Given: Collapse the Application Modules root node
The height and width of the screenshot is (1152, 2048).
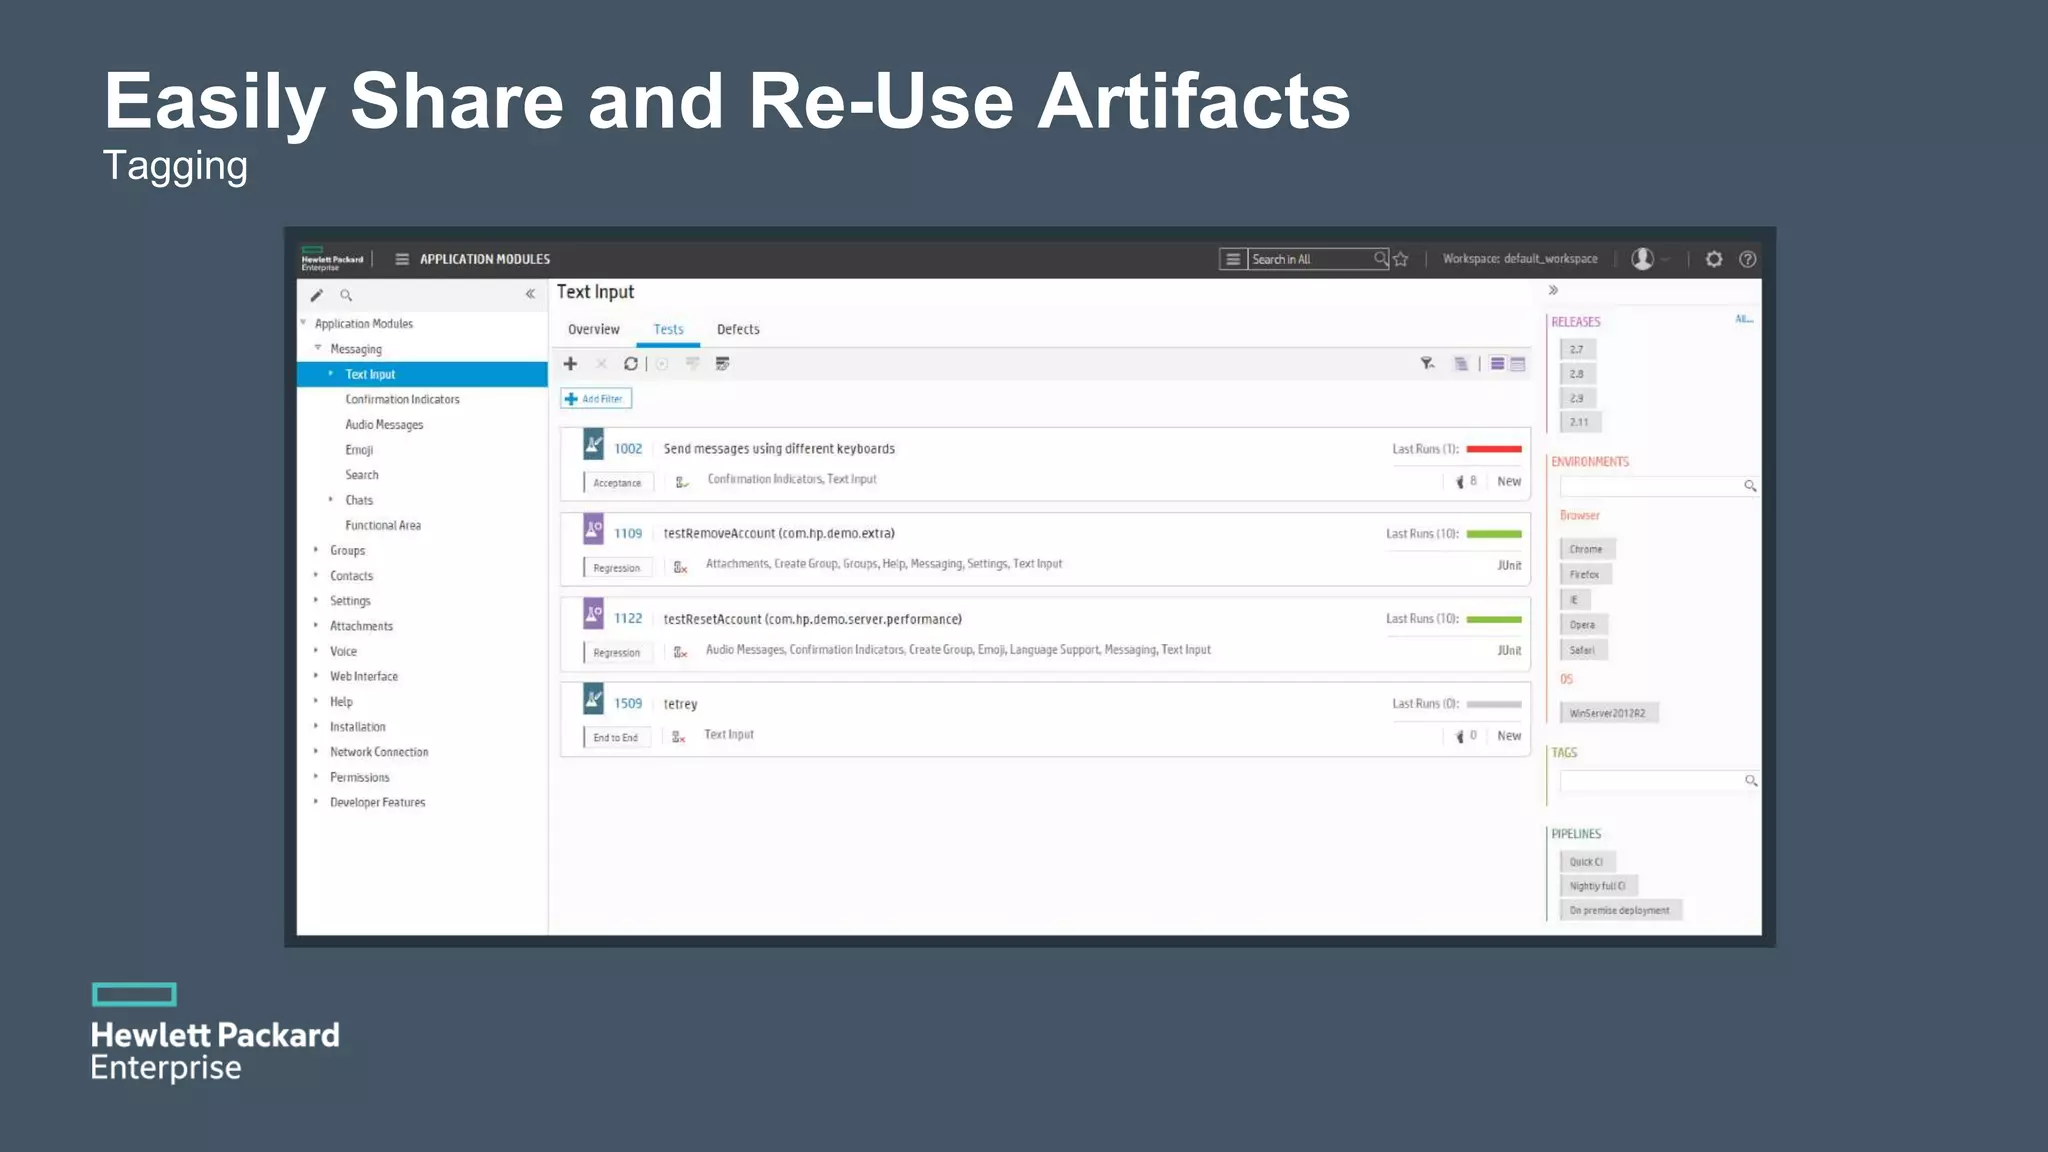Looking at the screenshot, I should tap(303, 322).
